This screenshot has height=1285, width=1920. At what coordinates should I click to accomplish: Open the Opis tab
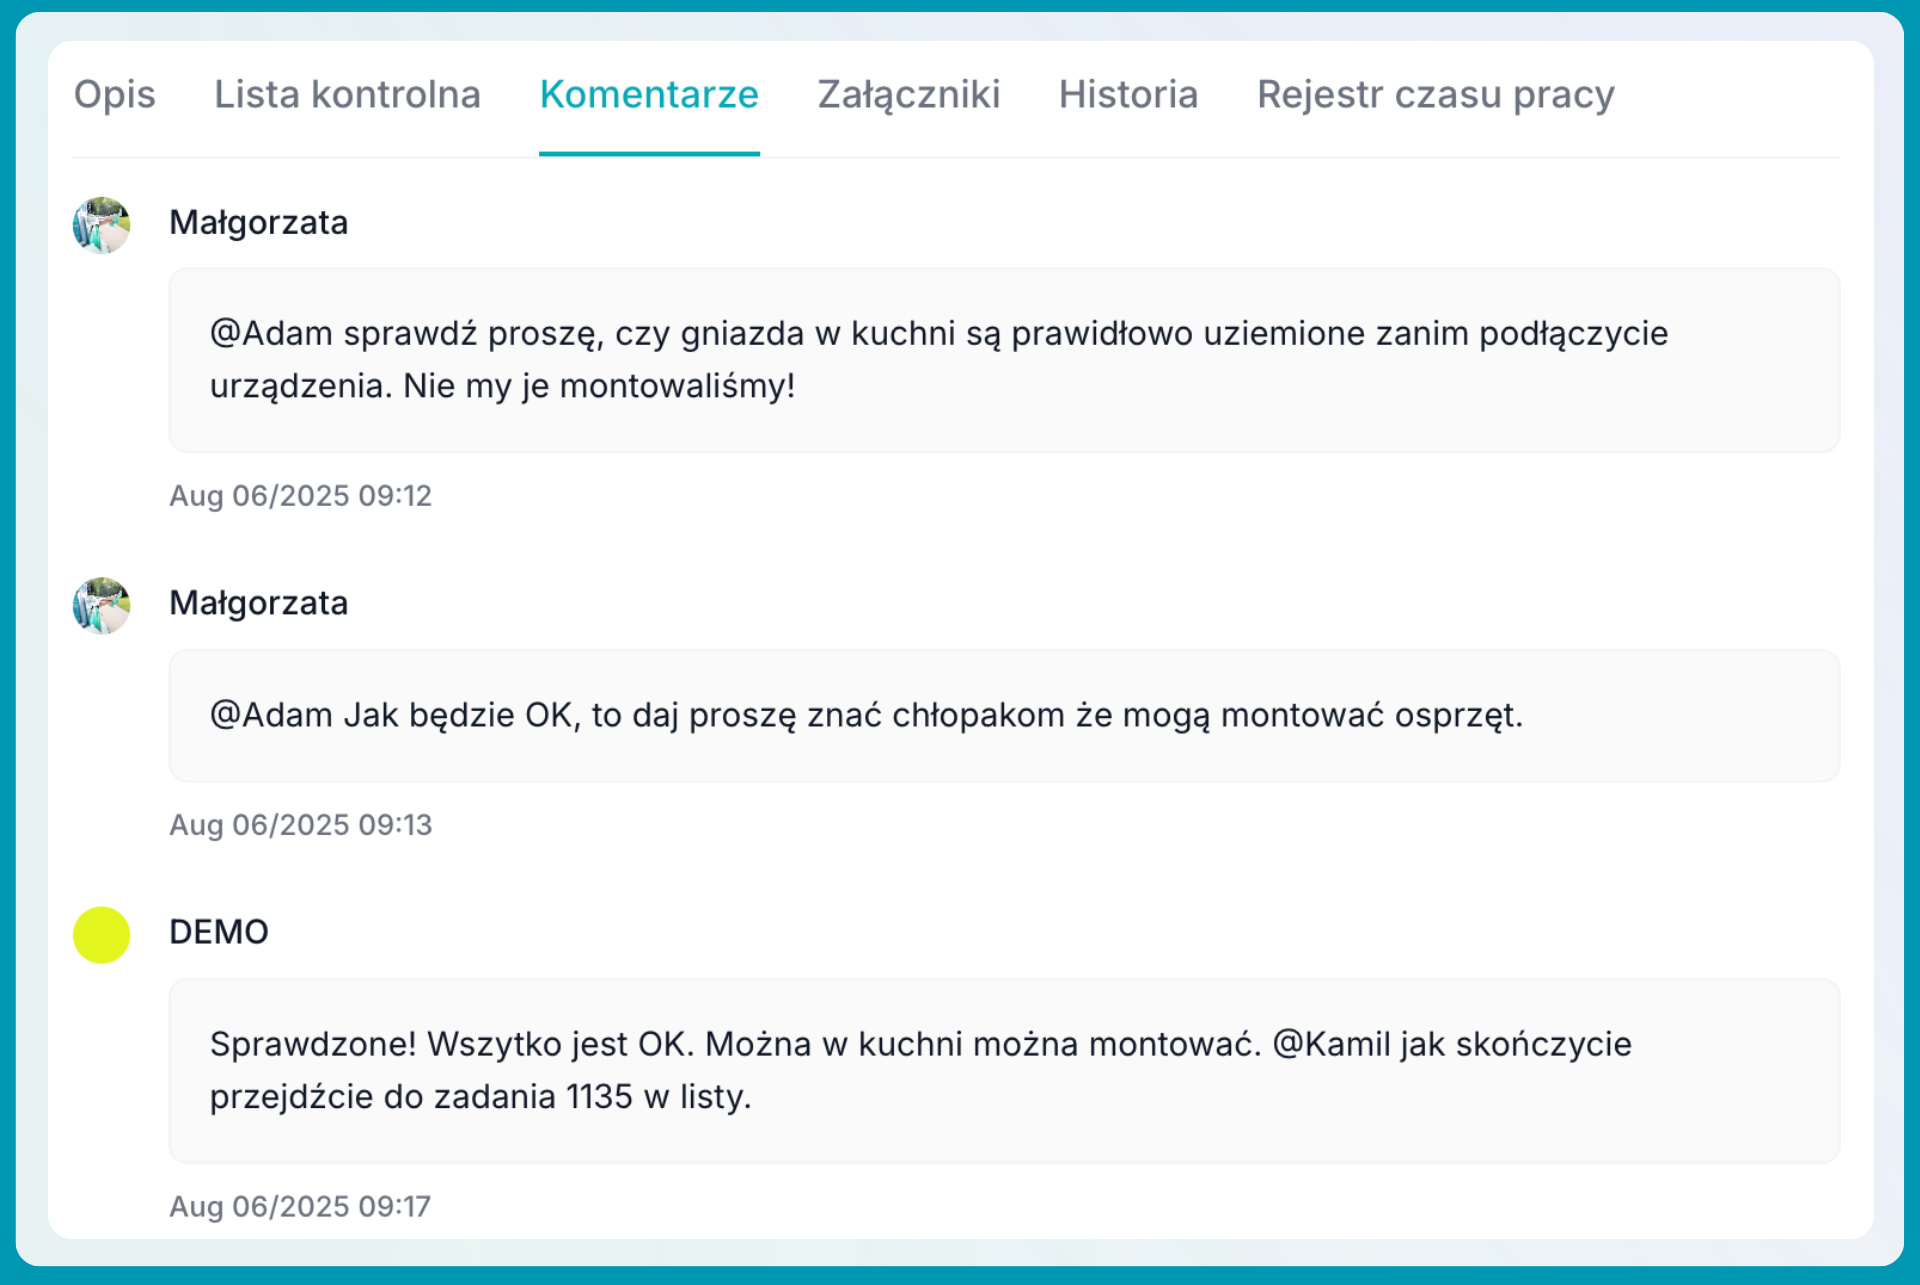[x=114, y=95]
